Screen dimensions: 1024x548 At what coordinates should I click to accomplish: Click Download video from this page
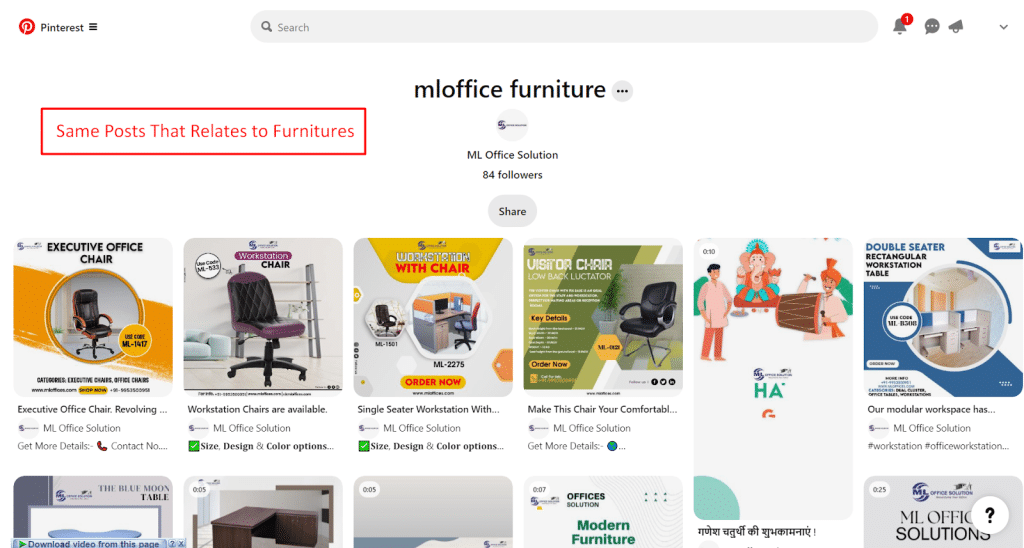92,543
